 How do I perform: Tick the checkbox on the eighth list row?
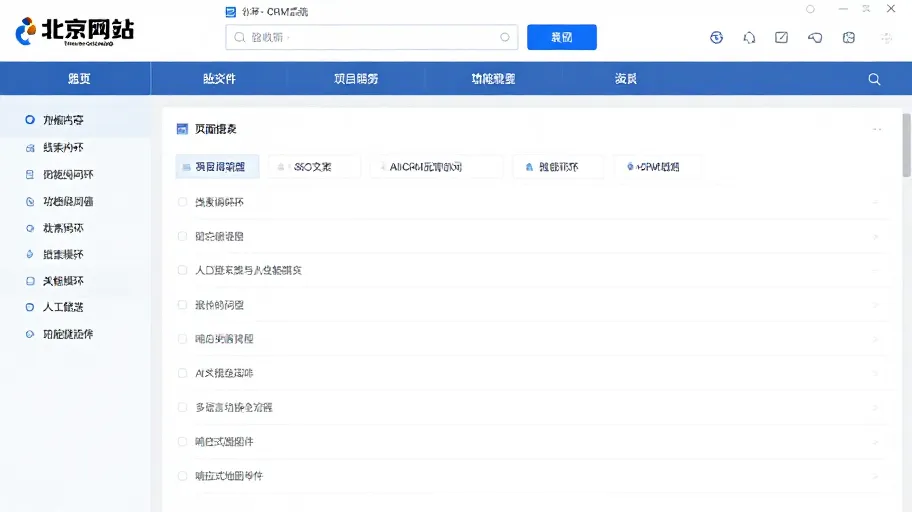point(182,442)
